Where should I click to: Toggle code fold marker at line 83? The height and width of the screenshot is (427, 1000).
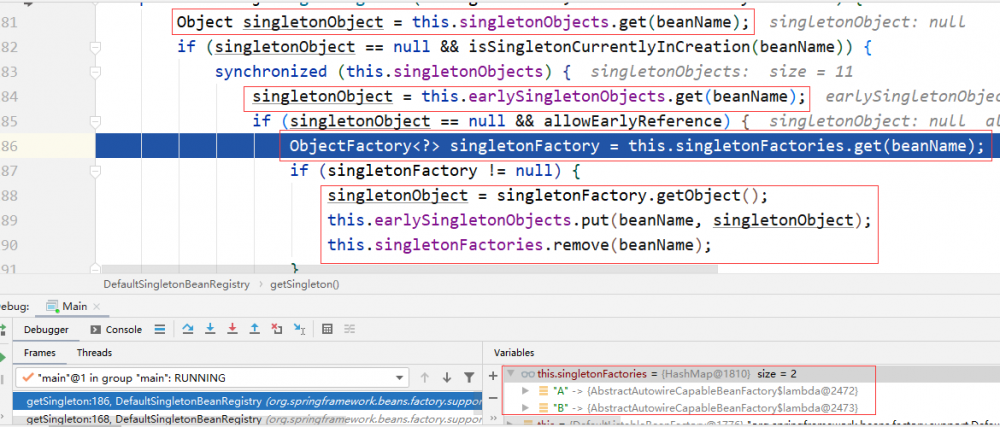[95, 72]
